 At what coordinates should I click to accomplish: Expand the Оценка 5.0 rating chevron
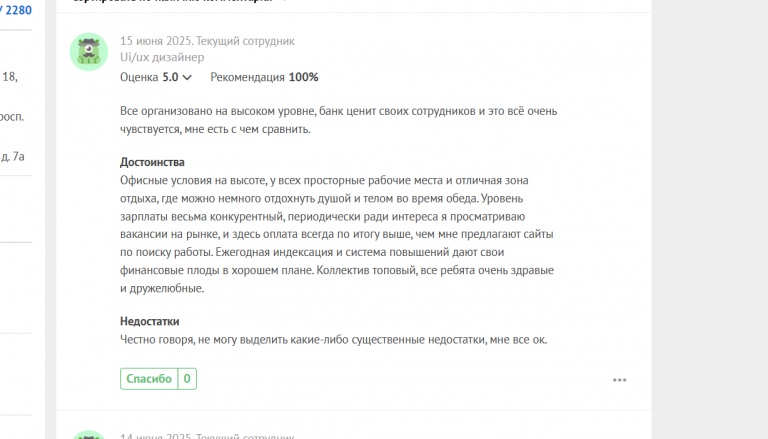[187, 78]
